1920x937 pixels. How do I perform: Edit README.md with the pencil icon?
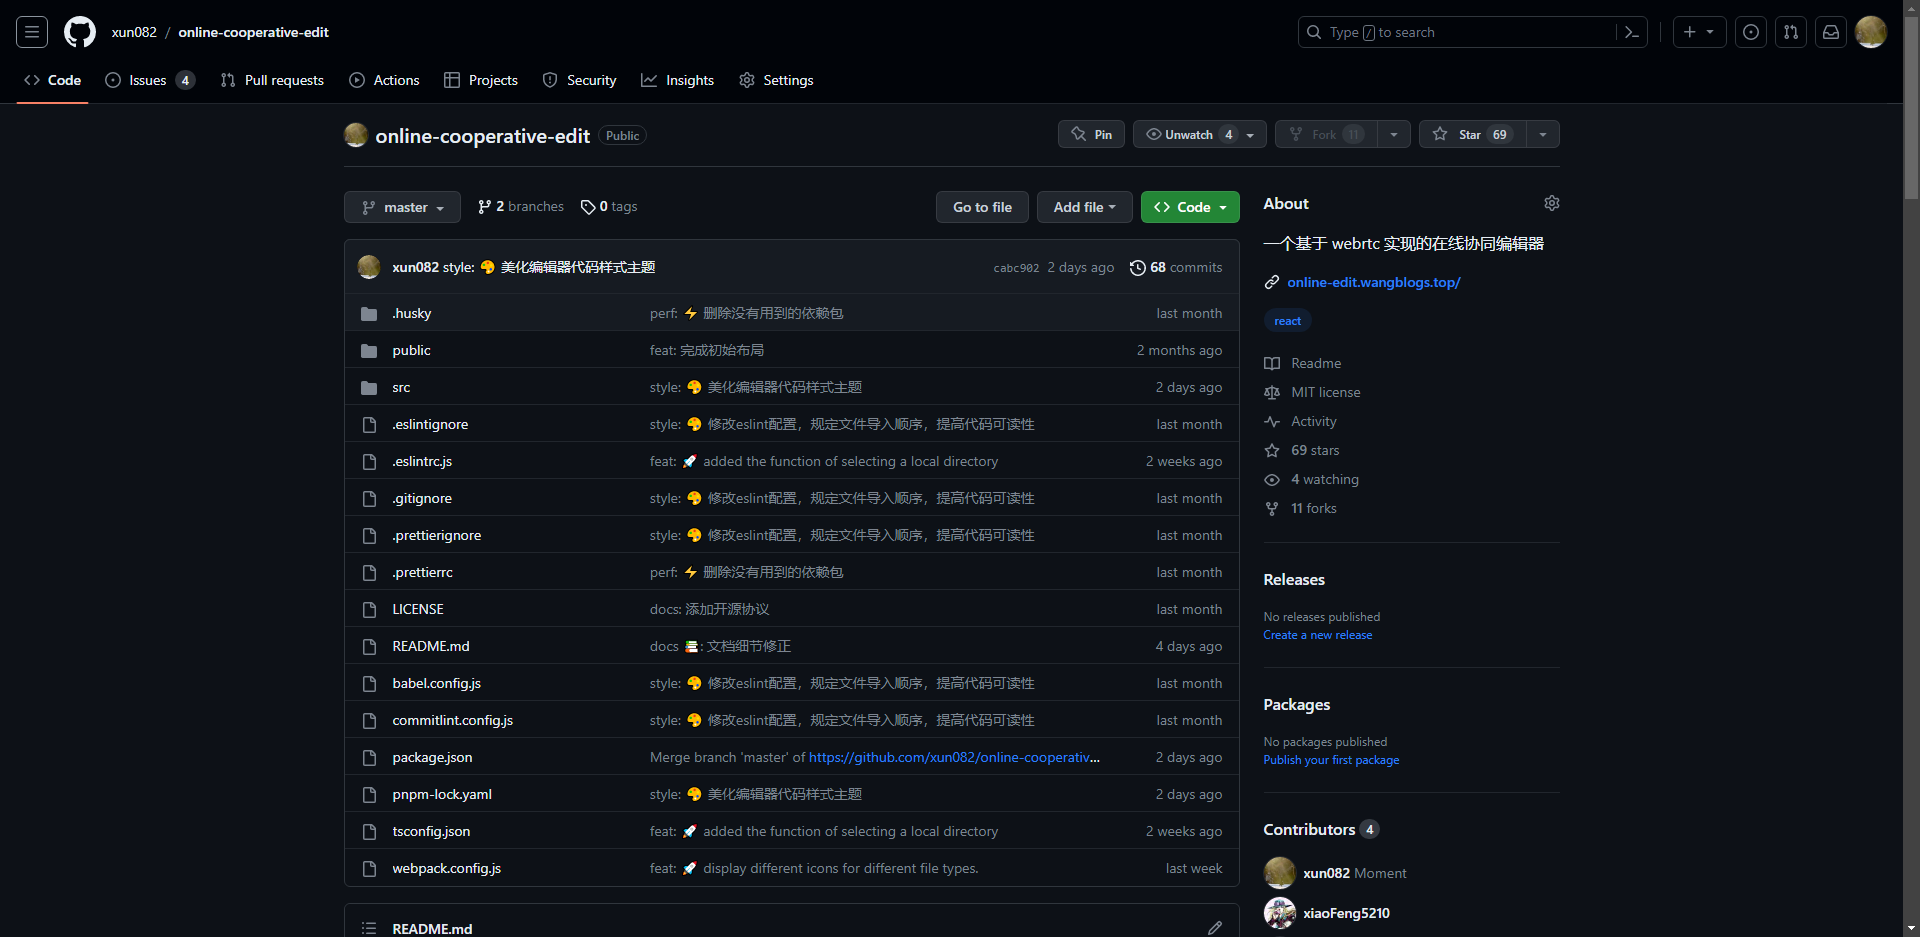tap(1215, 928)
